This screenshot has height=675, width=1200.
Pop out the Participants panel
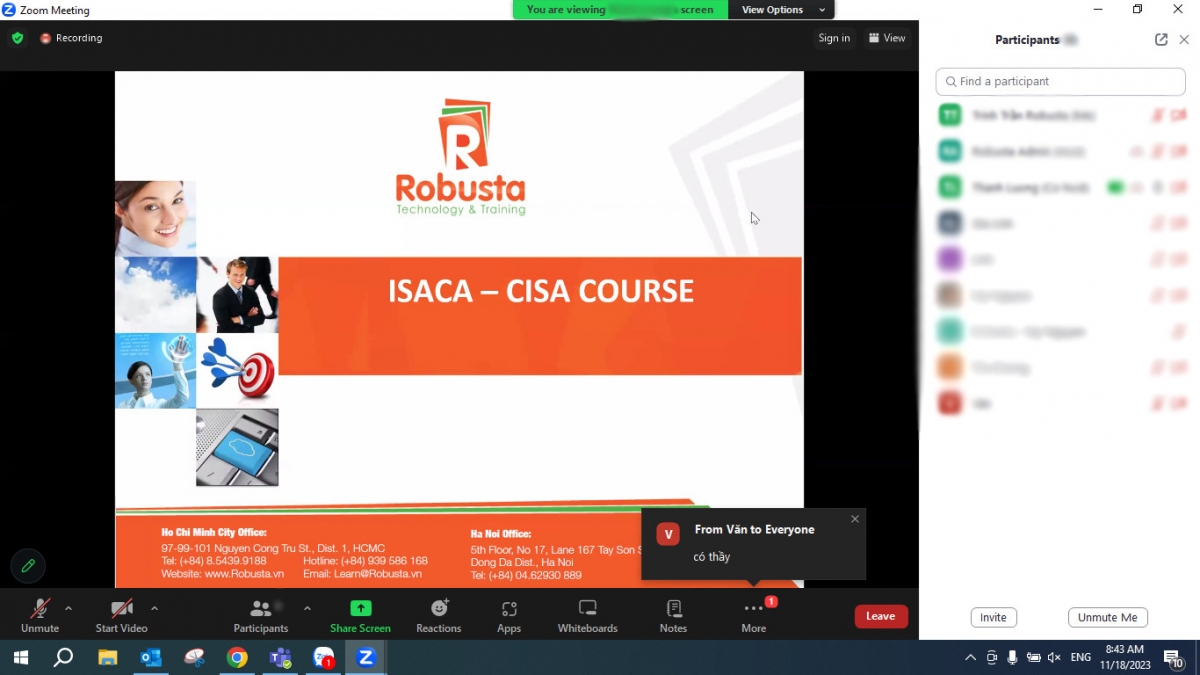click(1161, 40)
